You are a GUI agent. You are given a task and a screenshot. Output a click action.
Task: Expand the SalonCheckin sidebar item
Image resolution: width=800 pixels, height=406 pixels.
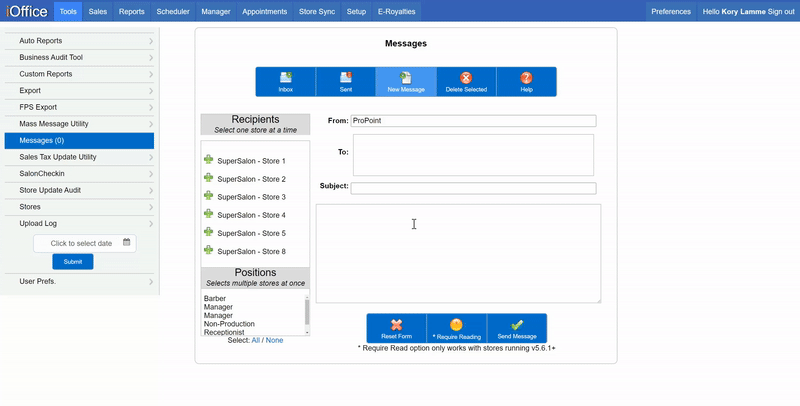(x=79, y=174)
